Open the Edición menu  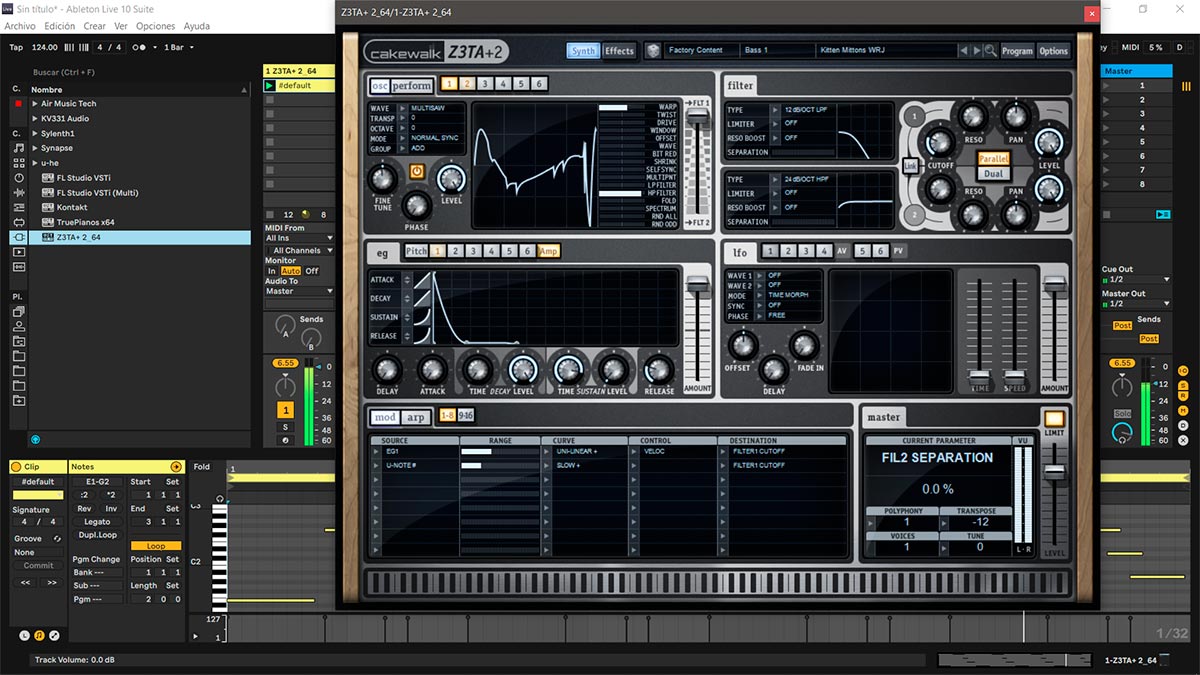click(x=59, y=26)
